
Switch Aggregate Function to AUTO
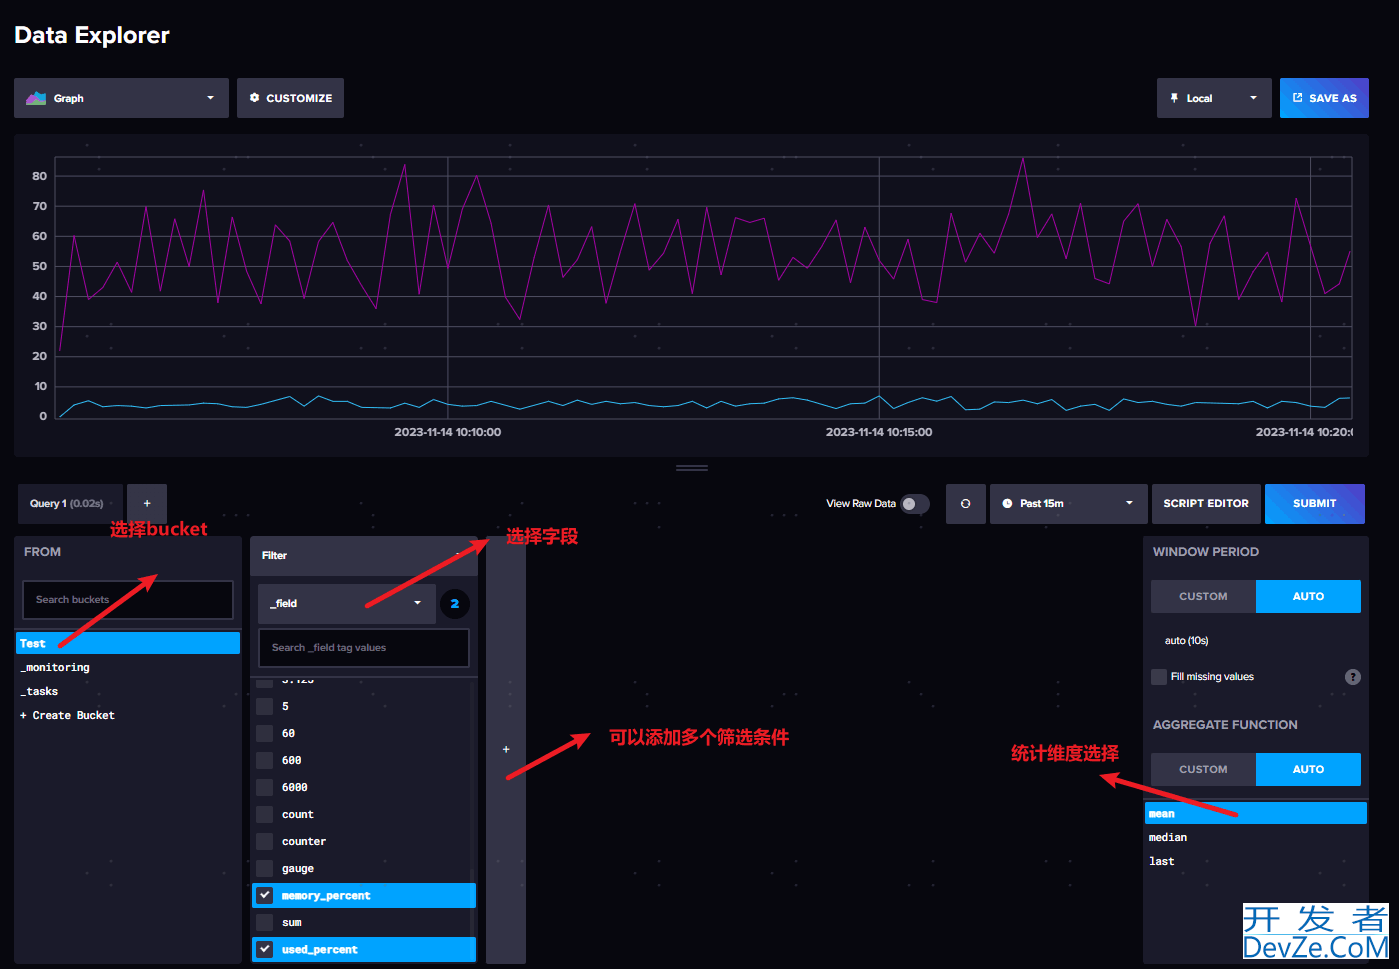1308,769
